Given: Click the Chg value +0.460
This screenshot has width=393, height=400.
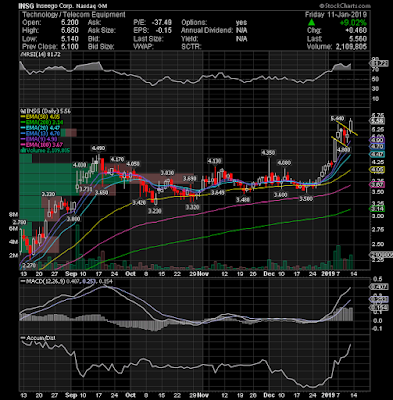Looking at the screenshot, I should (x=357, y=31).
